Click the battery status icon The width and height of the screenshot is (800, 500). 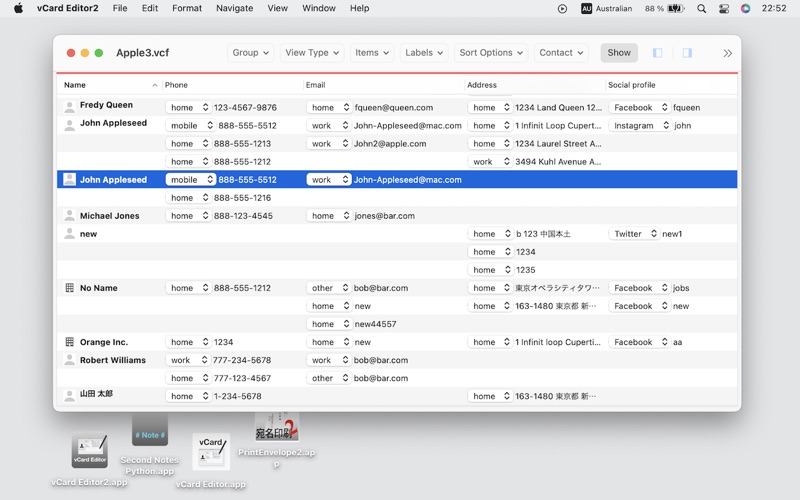[676, 9]
